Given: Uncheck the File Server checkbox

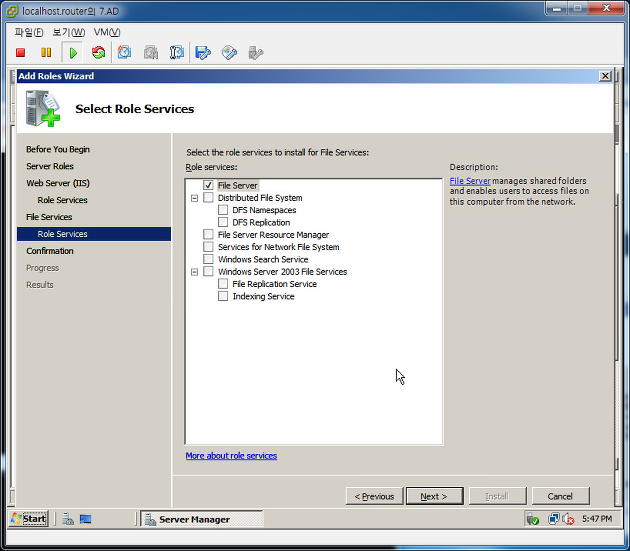Looking at the screenshot, I should (208, 185).
